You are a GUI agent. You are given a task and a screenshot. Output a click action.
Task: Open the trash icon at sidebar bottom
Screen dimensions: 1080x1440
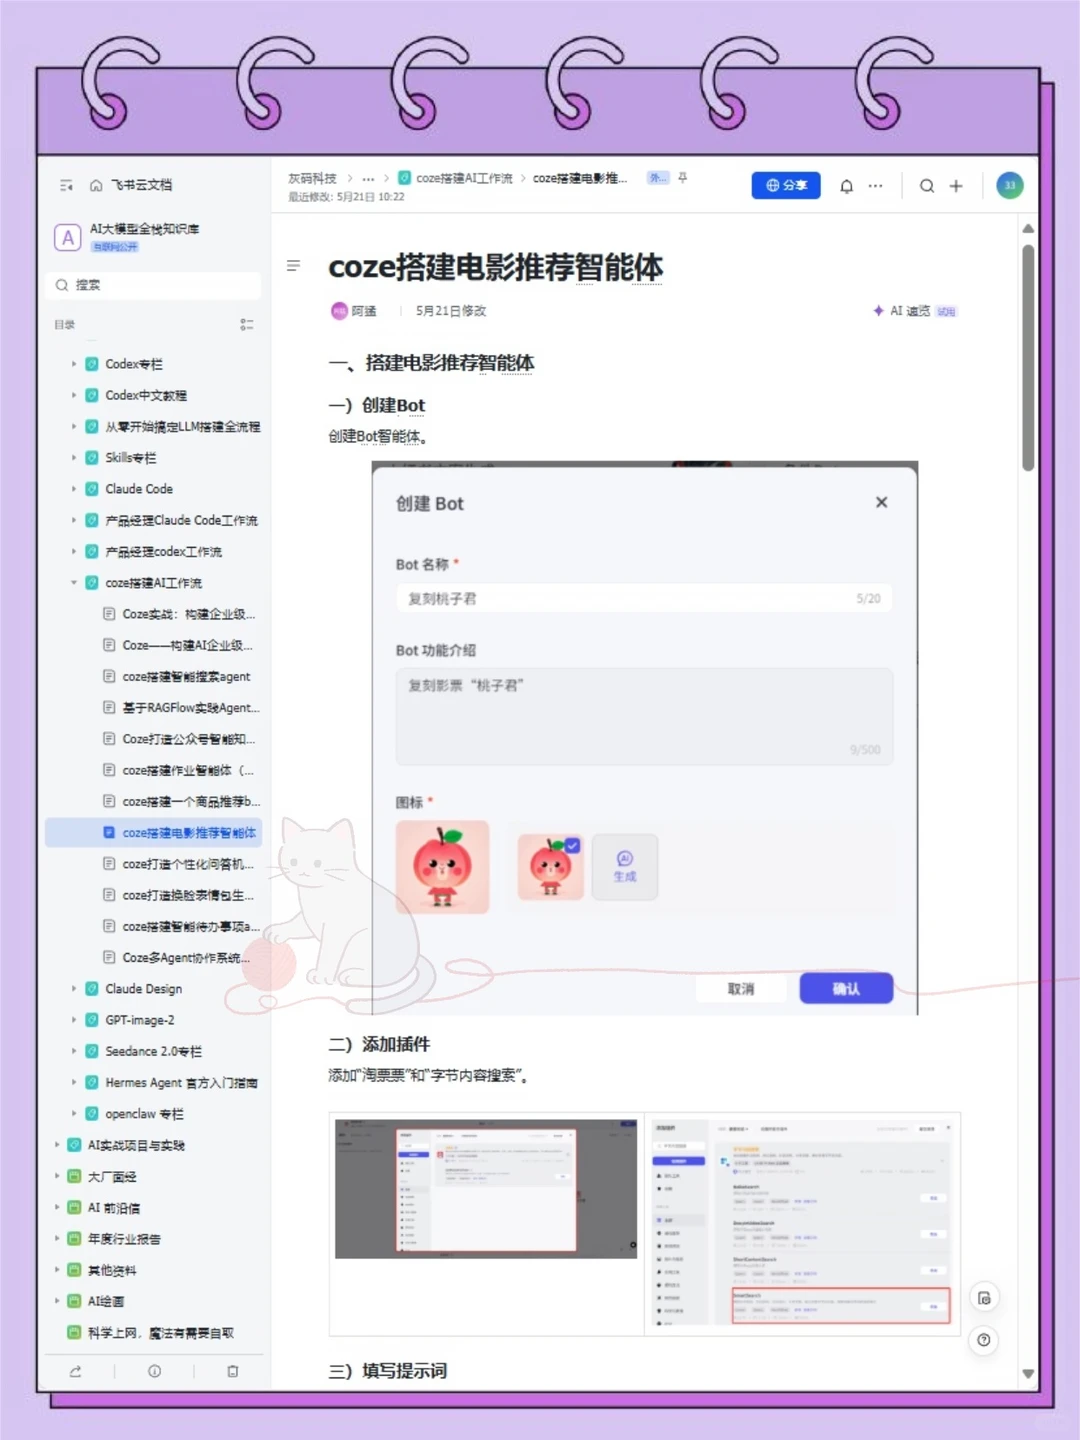coord(232,1371)
